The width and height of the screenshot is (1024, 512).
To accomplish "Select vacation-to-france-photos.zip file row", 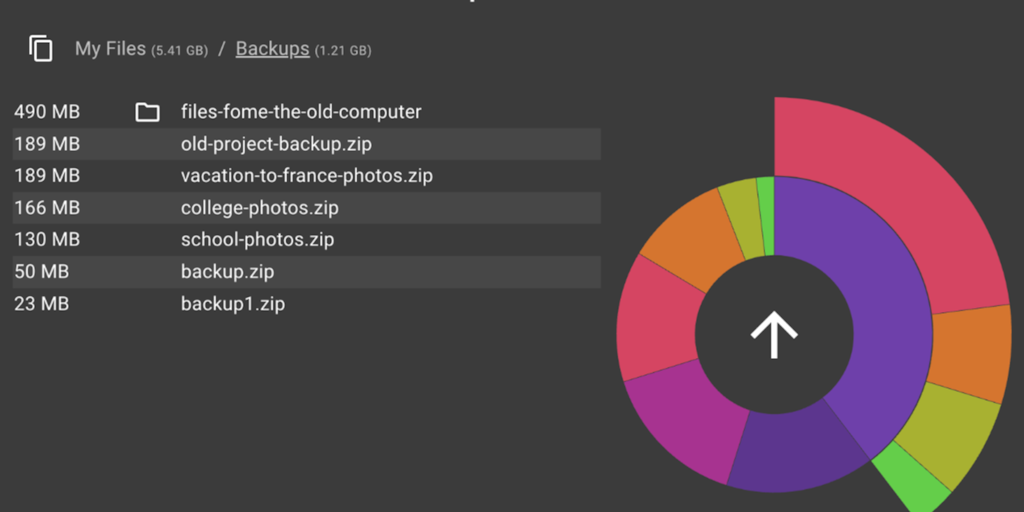I will [x=306, y=176].
